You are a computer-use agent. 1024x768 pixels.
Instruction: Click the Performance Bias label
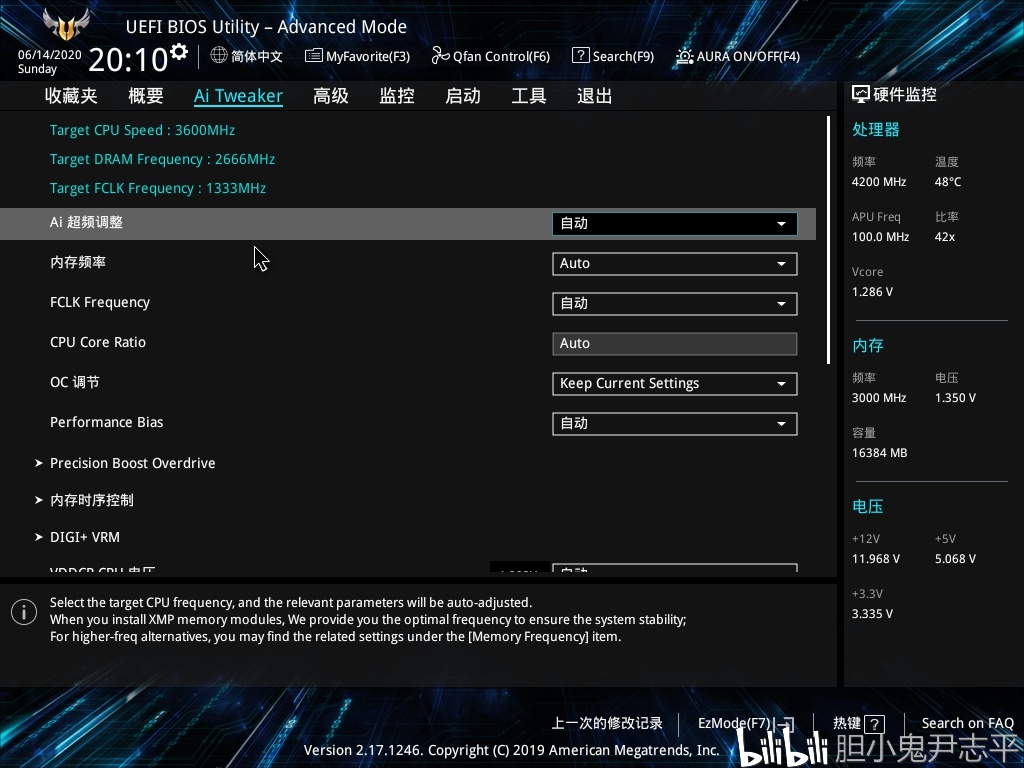[x=106, y=422]
